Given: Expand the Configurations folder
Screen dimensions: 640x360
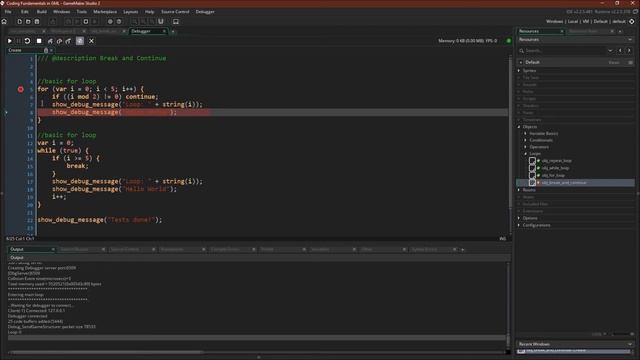Looking at the screenshot, I should [x=519, y=225].
